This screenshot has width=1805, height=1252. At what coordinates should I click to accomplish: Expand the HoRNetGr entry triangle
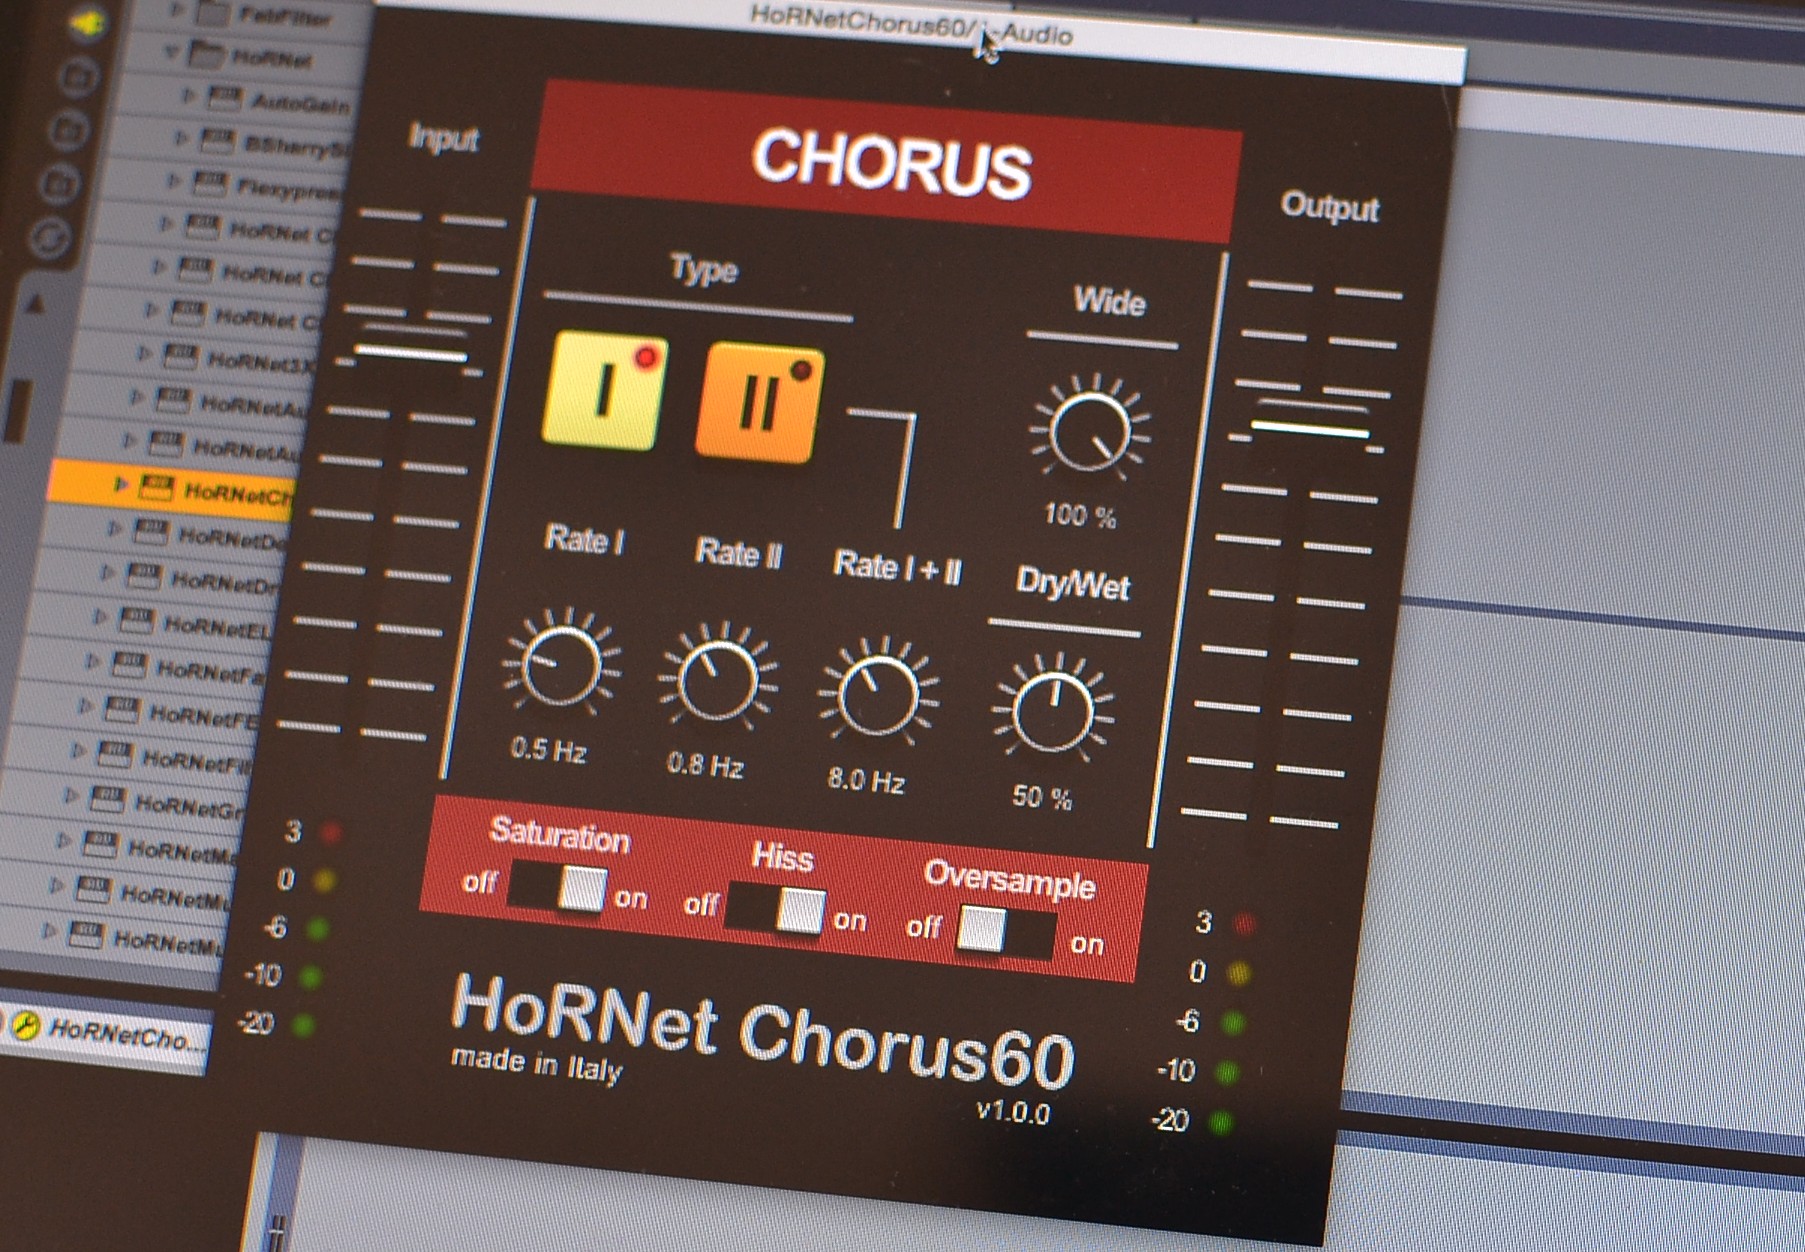pyautogui.click(x=71, y=796)
